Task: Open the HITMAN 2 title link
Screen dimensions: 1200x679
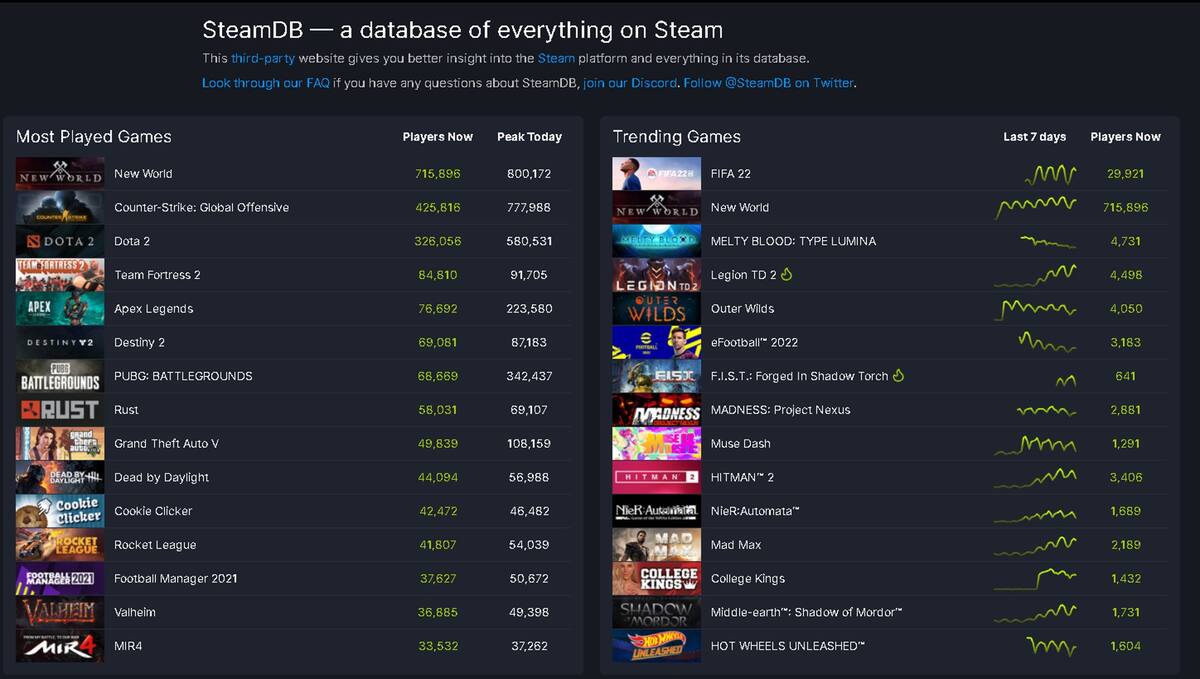Action: click(742, 478)
